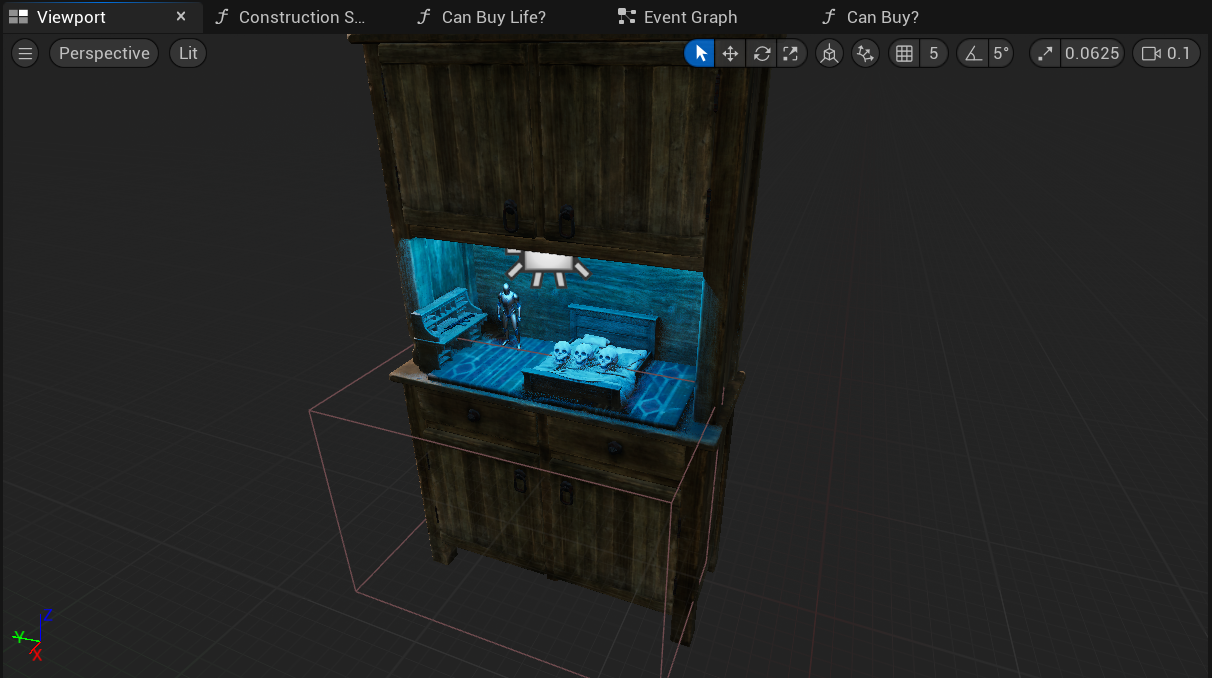
Task: Toggle scale snapping
Action: pos(1045,54)
